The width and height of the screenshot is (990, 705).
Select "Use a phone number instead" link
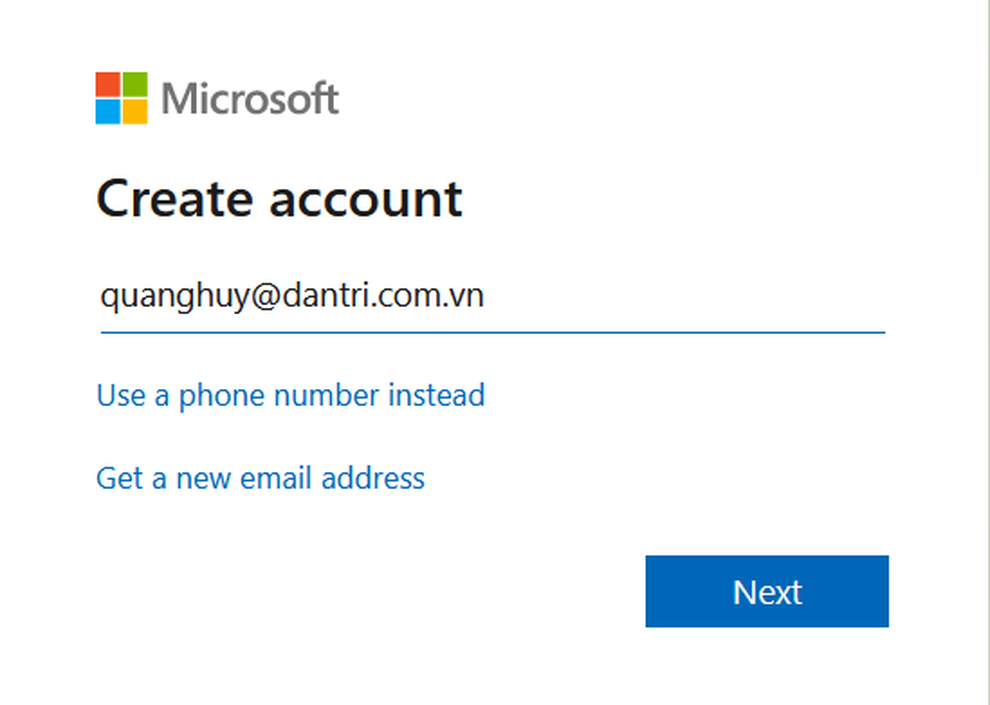[x=290, y=395]
